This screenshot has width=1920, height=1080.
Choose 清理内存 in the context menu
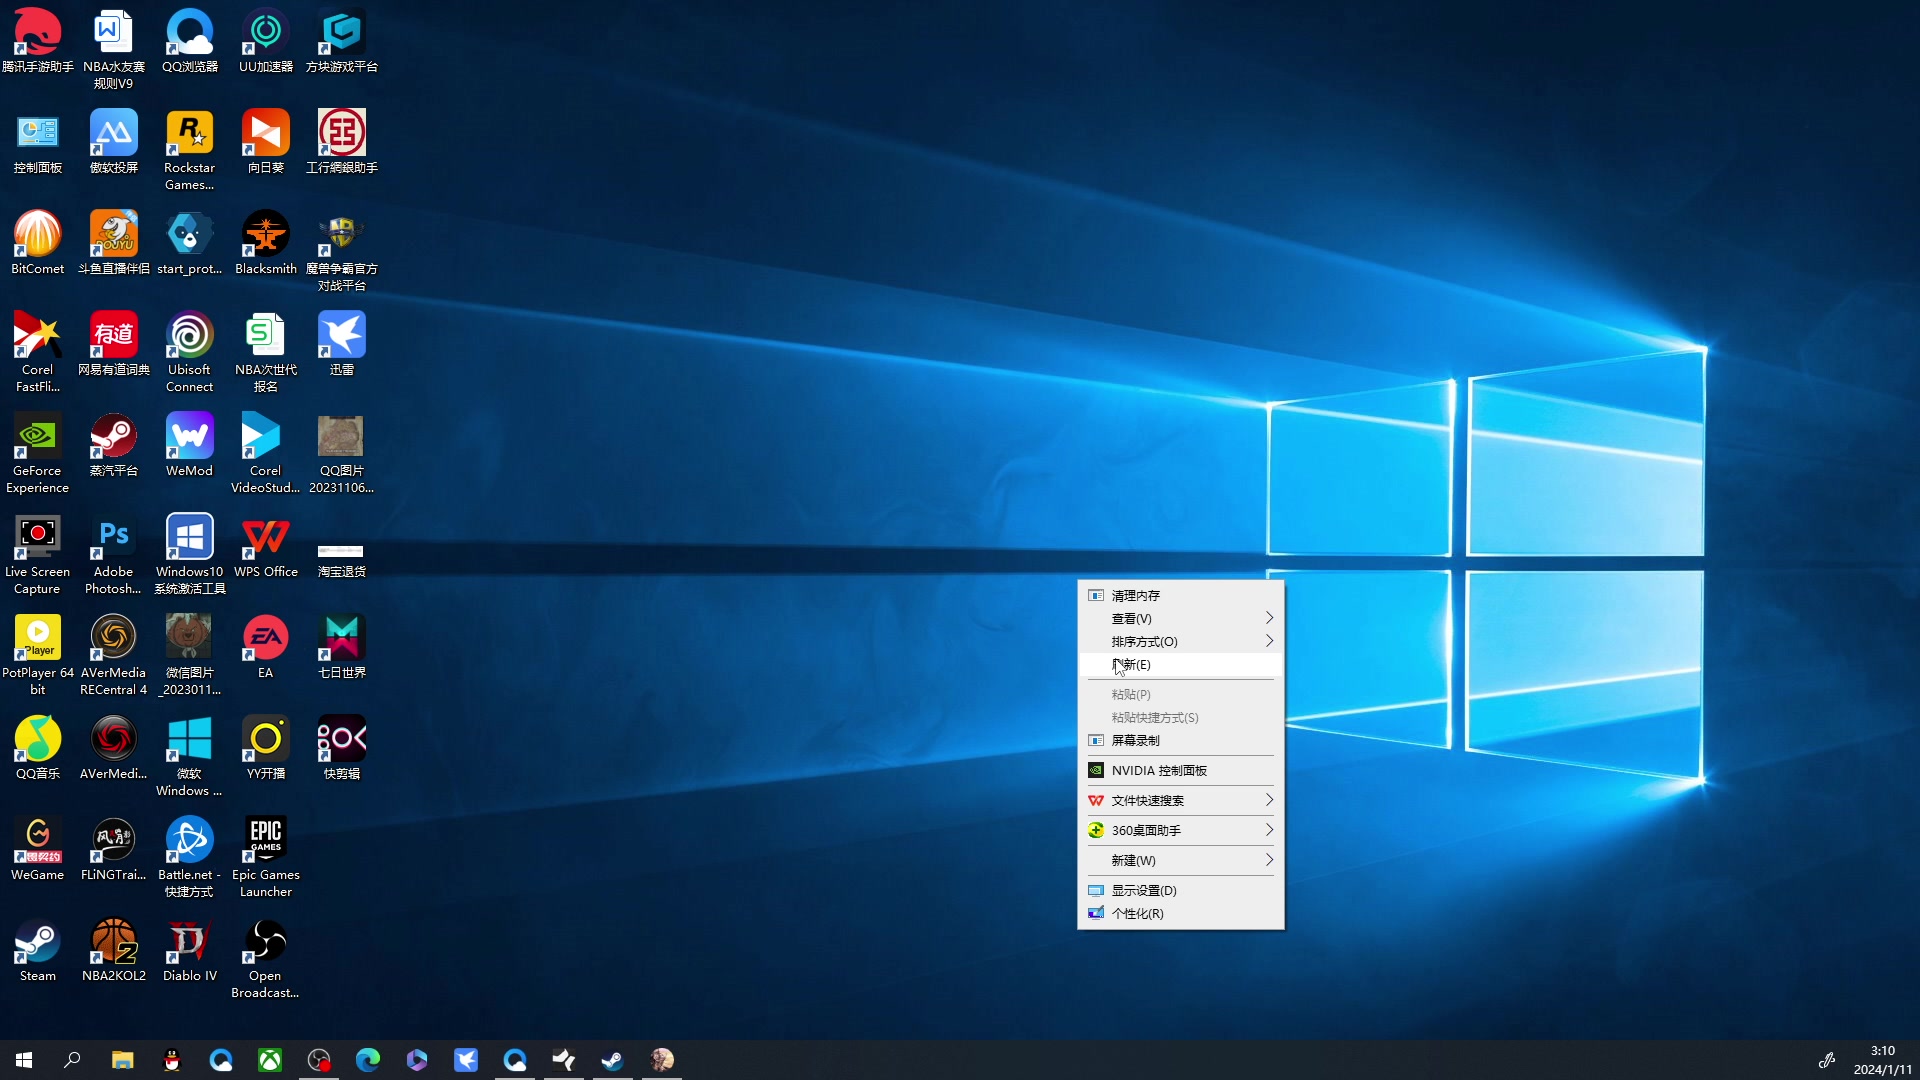1180,595
